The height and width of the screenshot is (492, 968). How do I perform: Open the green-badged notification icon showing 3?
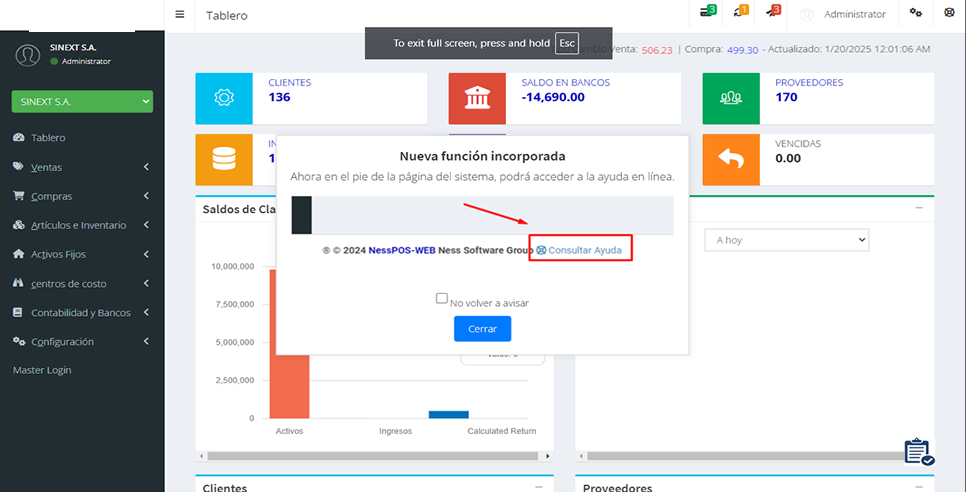click(x=708, y=13)
